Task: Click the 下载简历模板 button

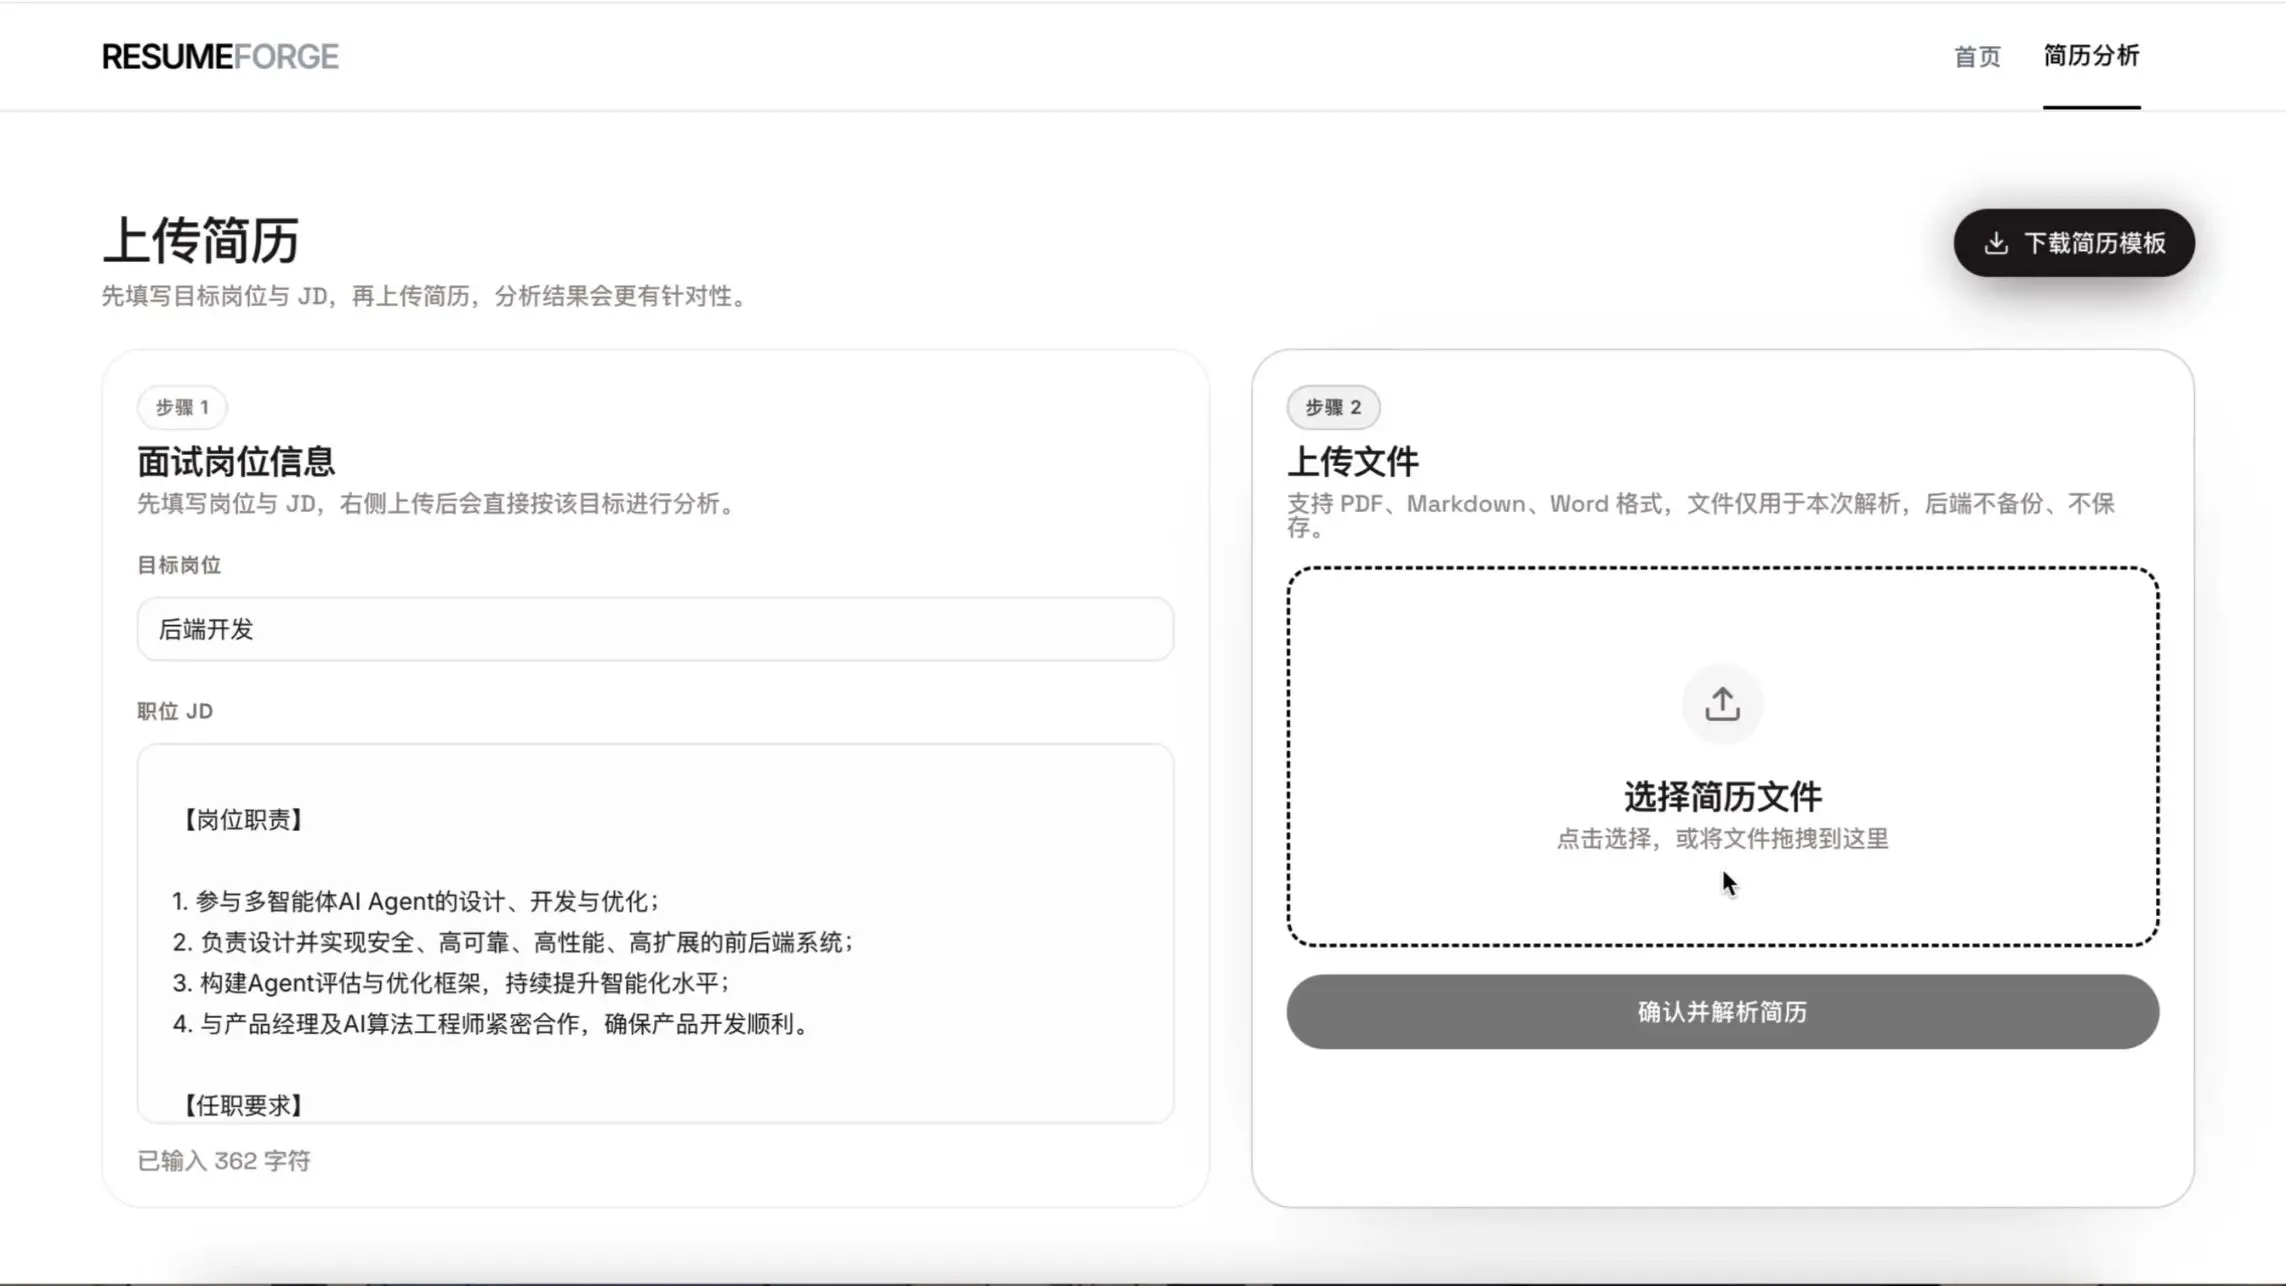Action: click(2074, 243)
